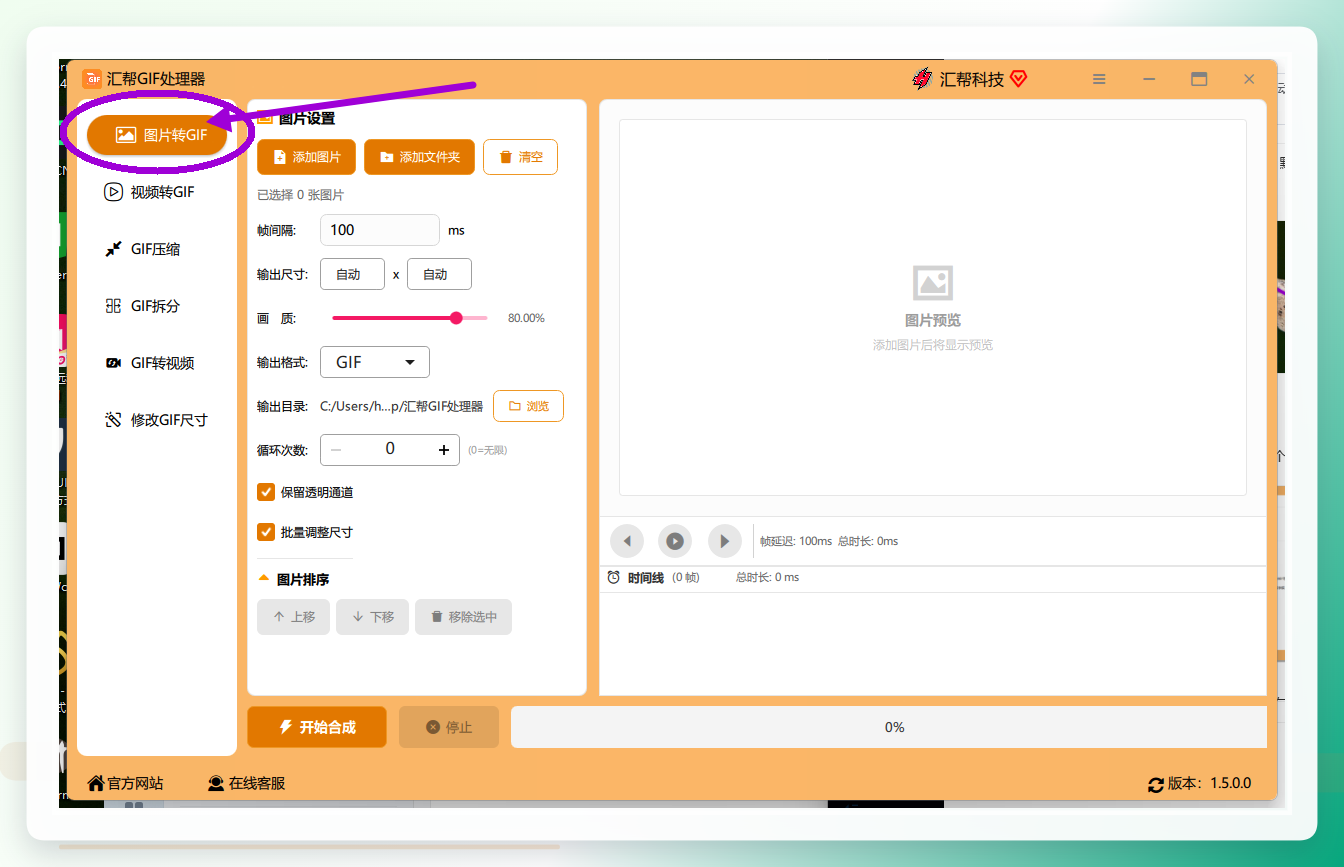Click the 版本: 1.5.0.0 text

point(1209,784)
